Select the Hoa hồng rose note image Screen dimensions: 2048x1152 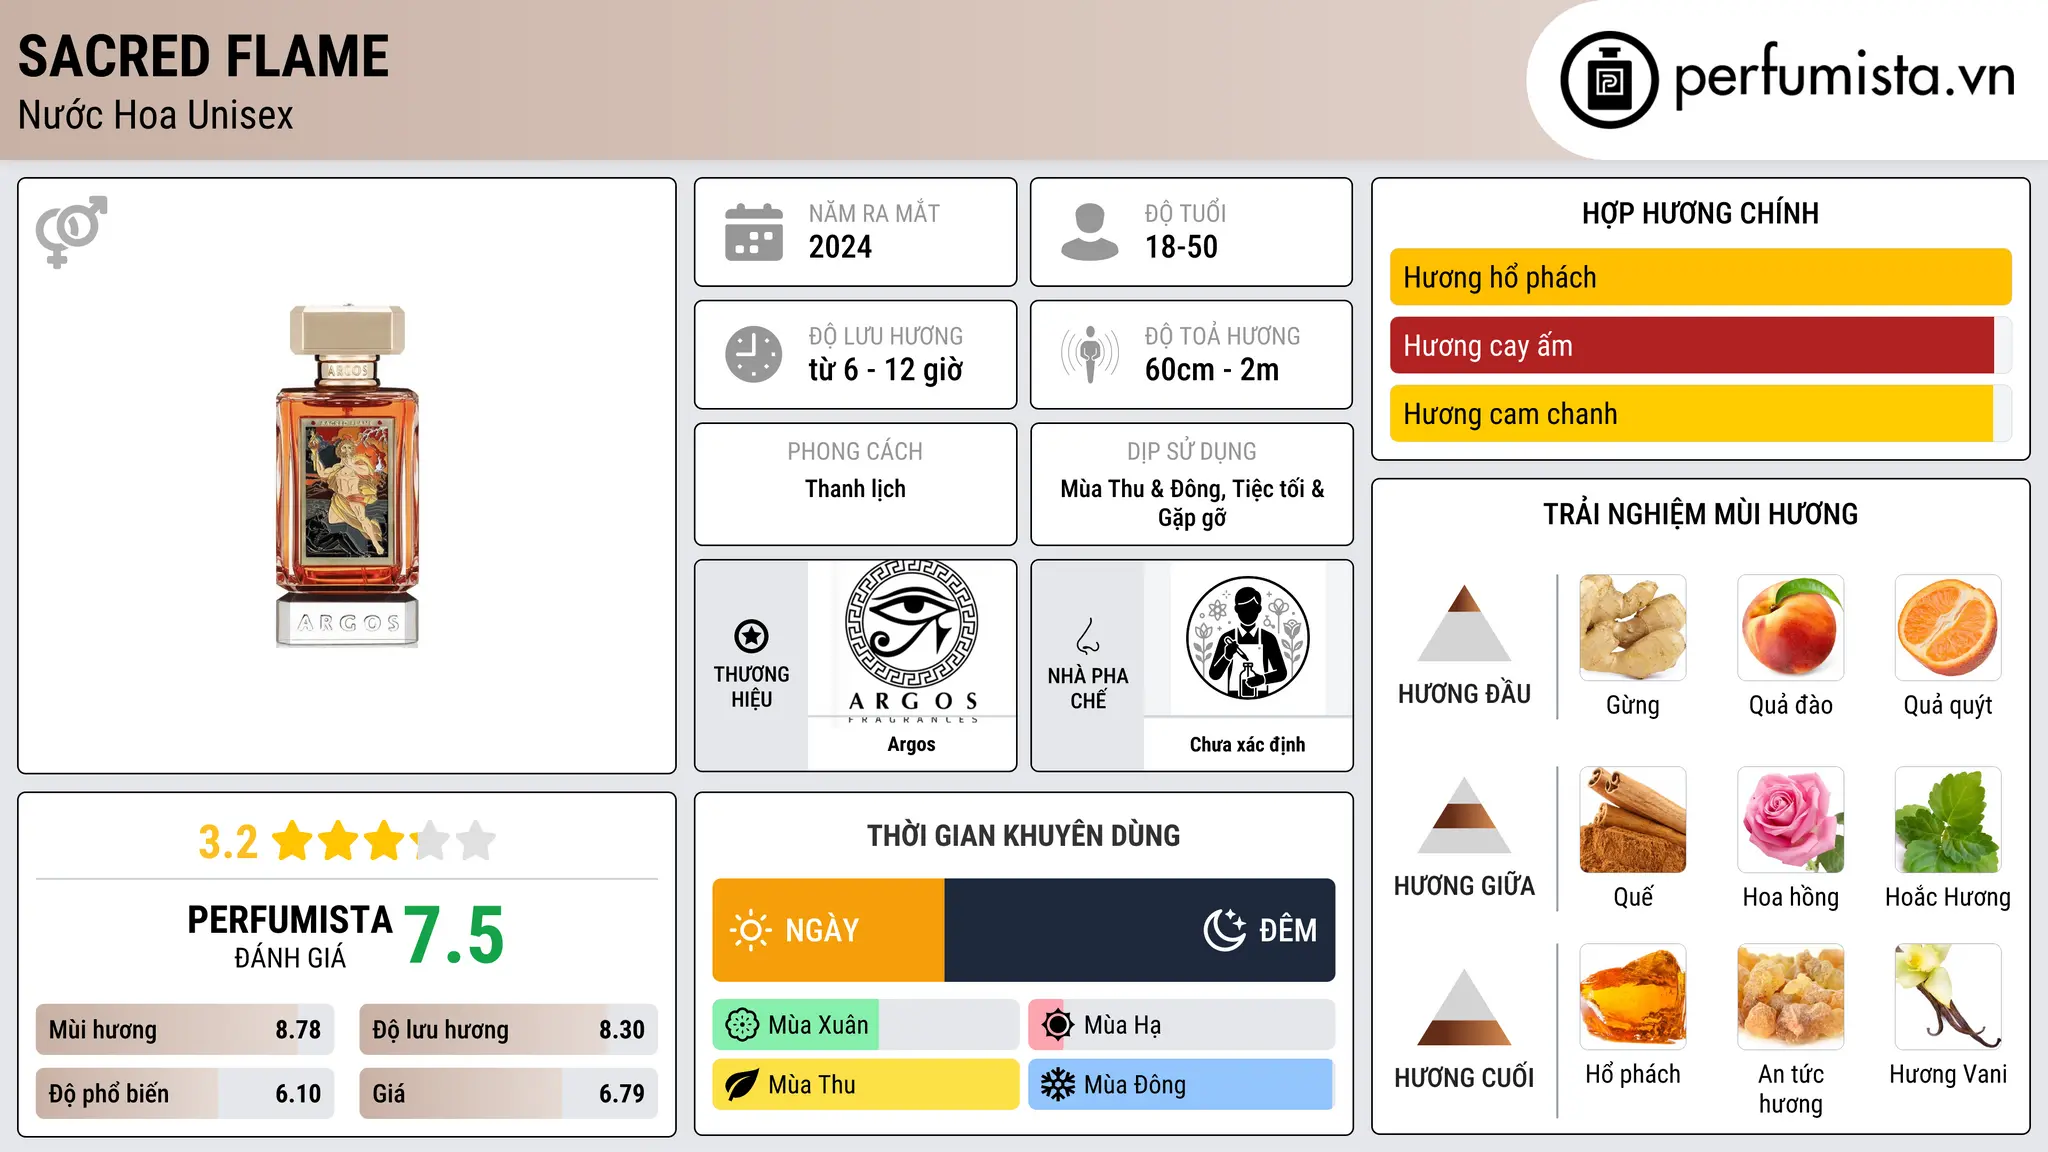(x=1791, y=820)
